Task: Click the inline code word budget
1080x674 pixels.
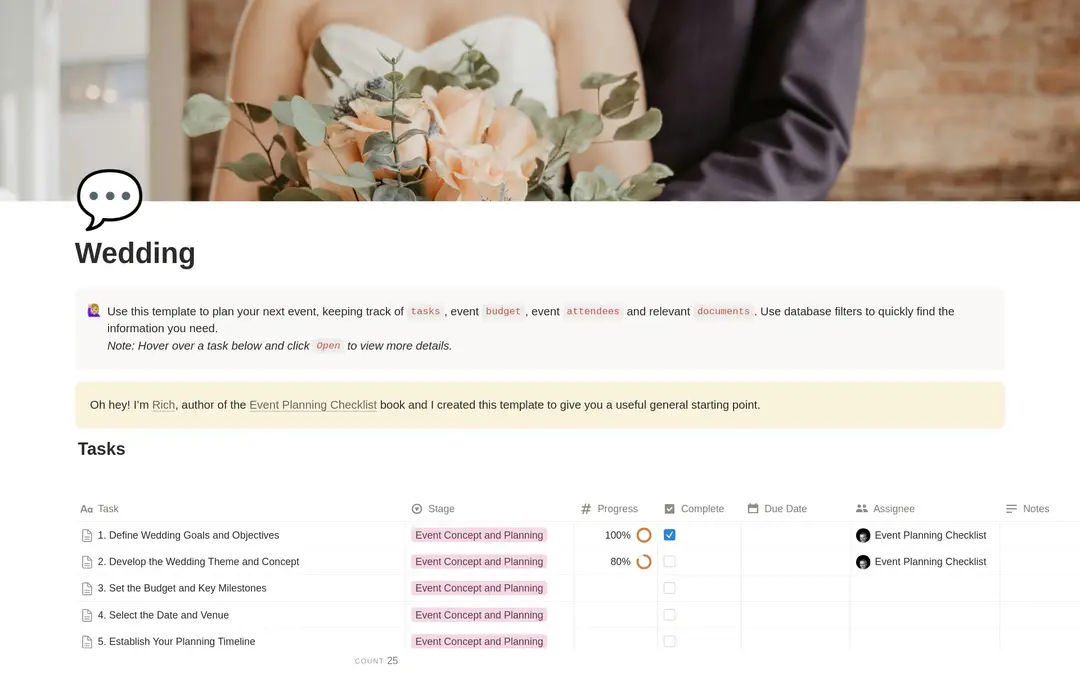Action: click(503, 311)
